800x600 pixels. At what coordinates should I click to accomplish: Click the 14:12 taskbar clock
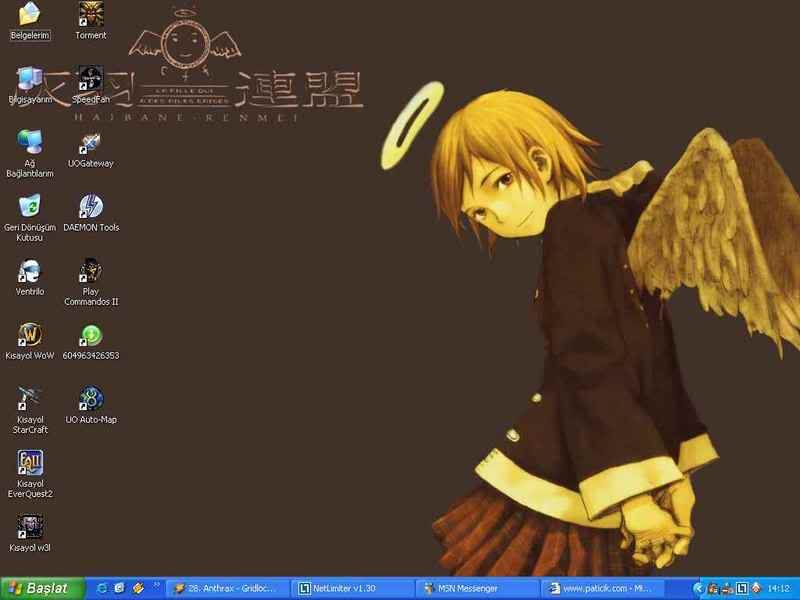[x=779, y=588]
